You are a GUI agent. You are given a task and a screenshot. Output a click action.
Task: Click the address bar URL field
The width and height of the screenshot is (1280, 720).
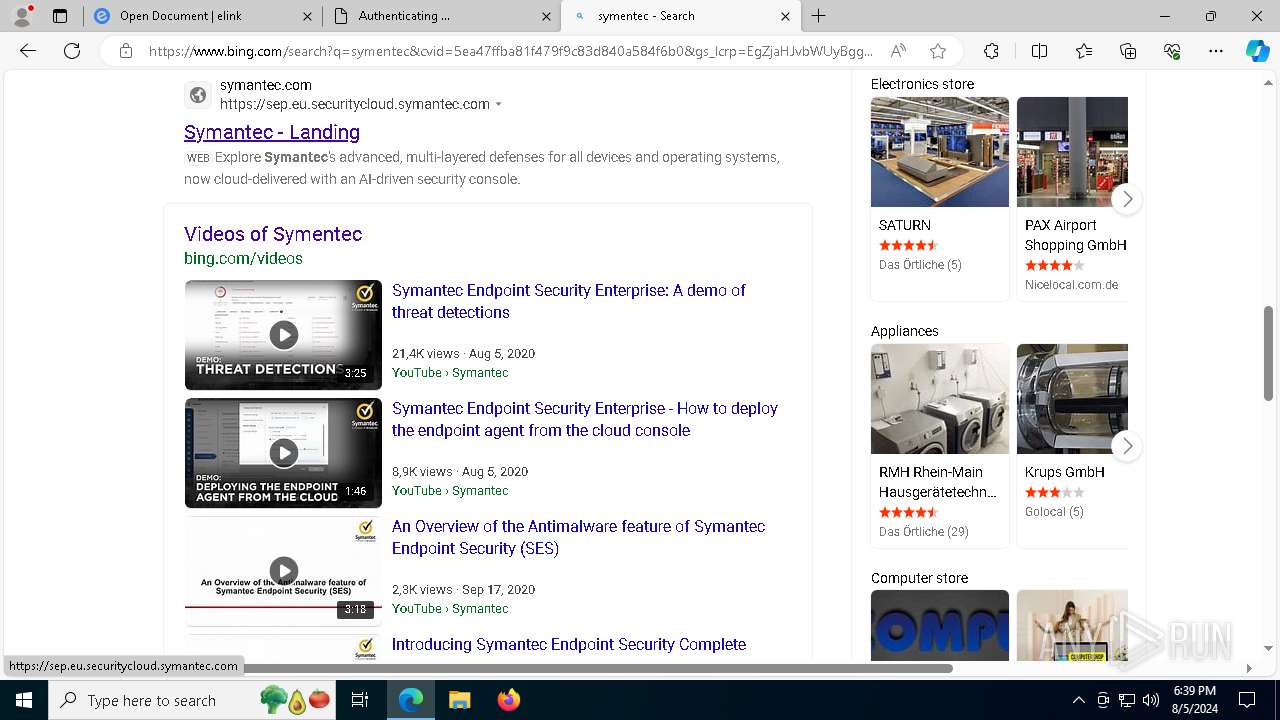click(x=510, y=51)
